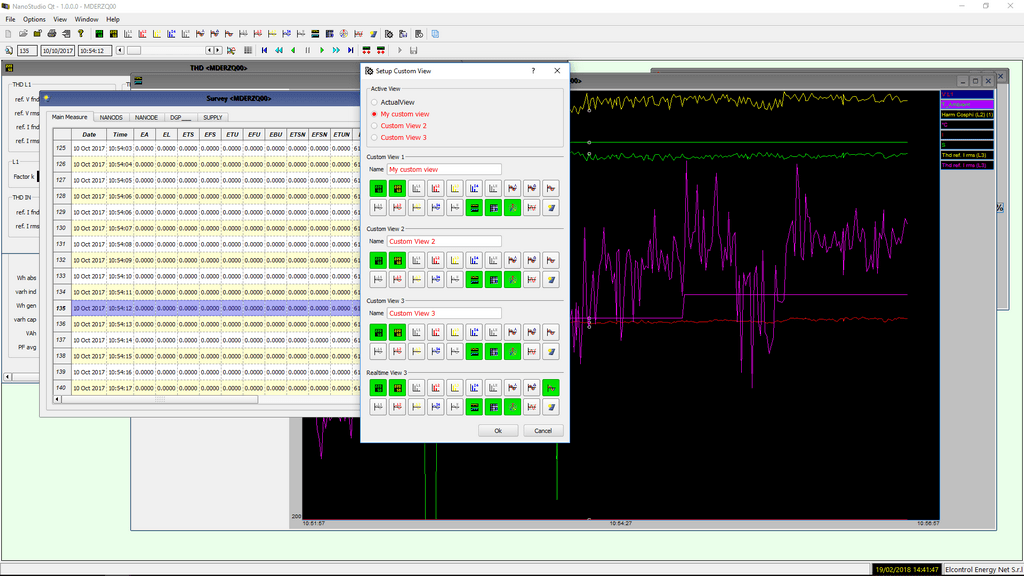Open the SUPPLY tab in Survey
Viewport: 1024px width, 576px height.
tap(214, 117)
